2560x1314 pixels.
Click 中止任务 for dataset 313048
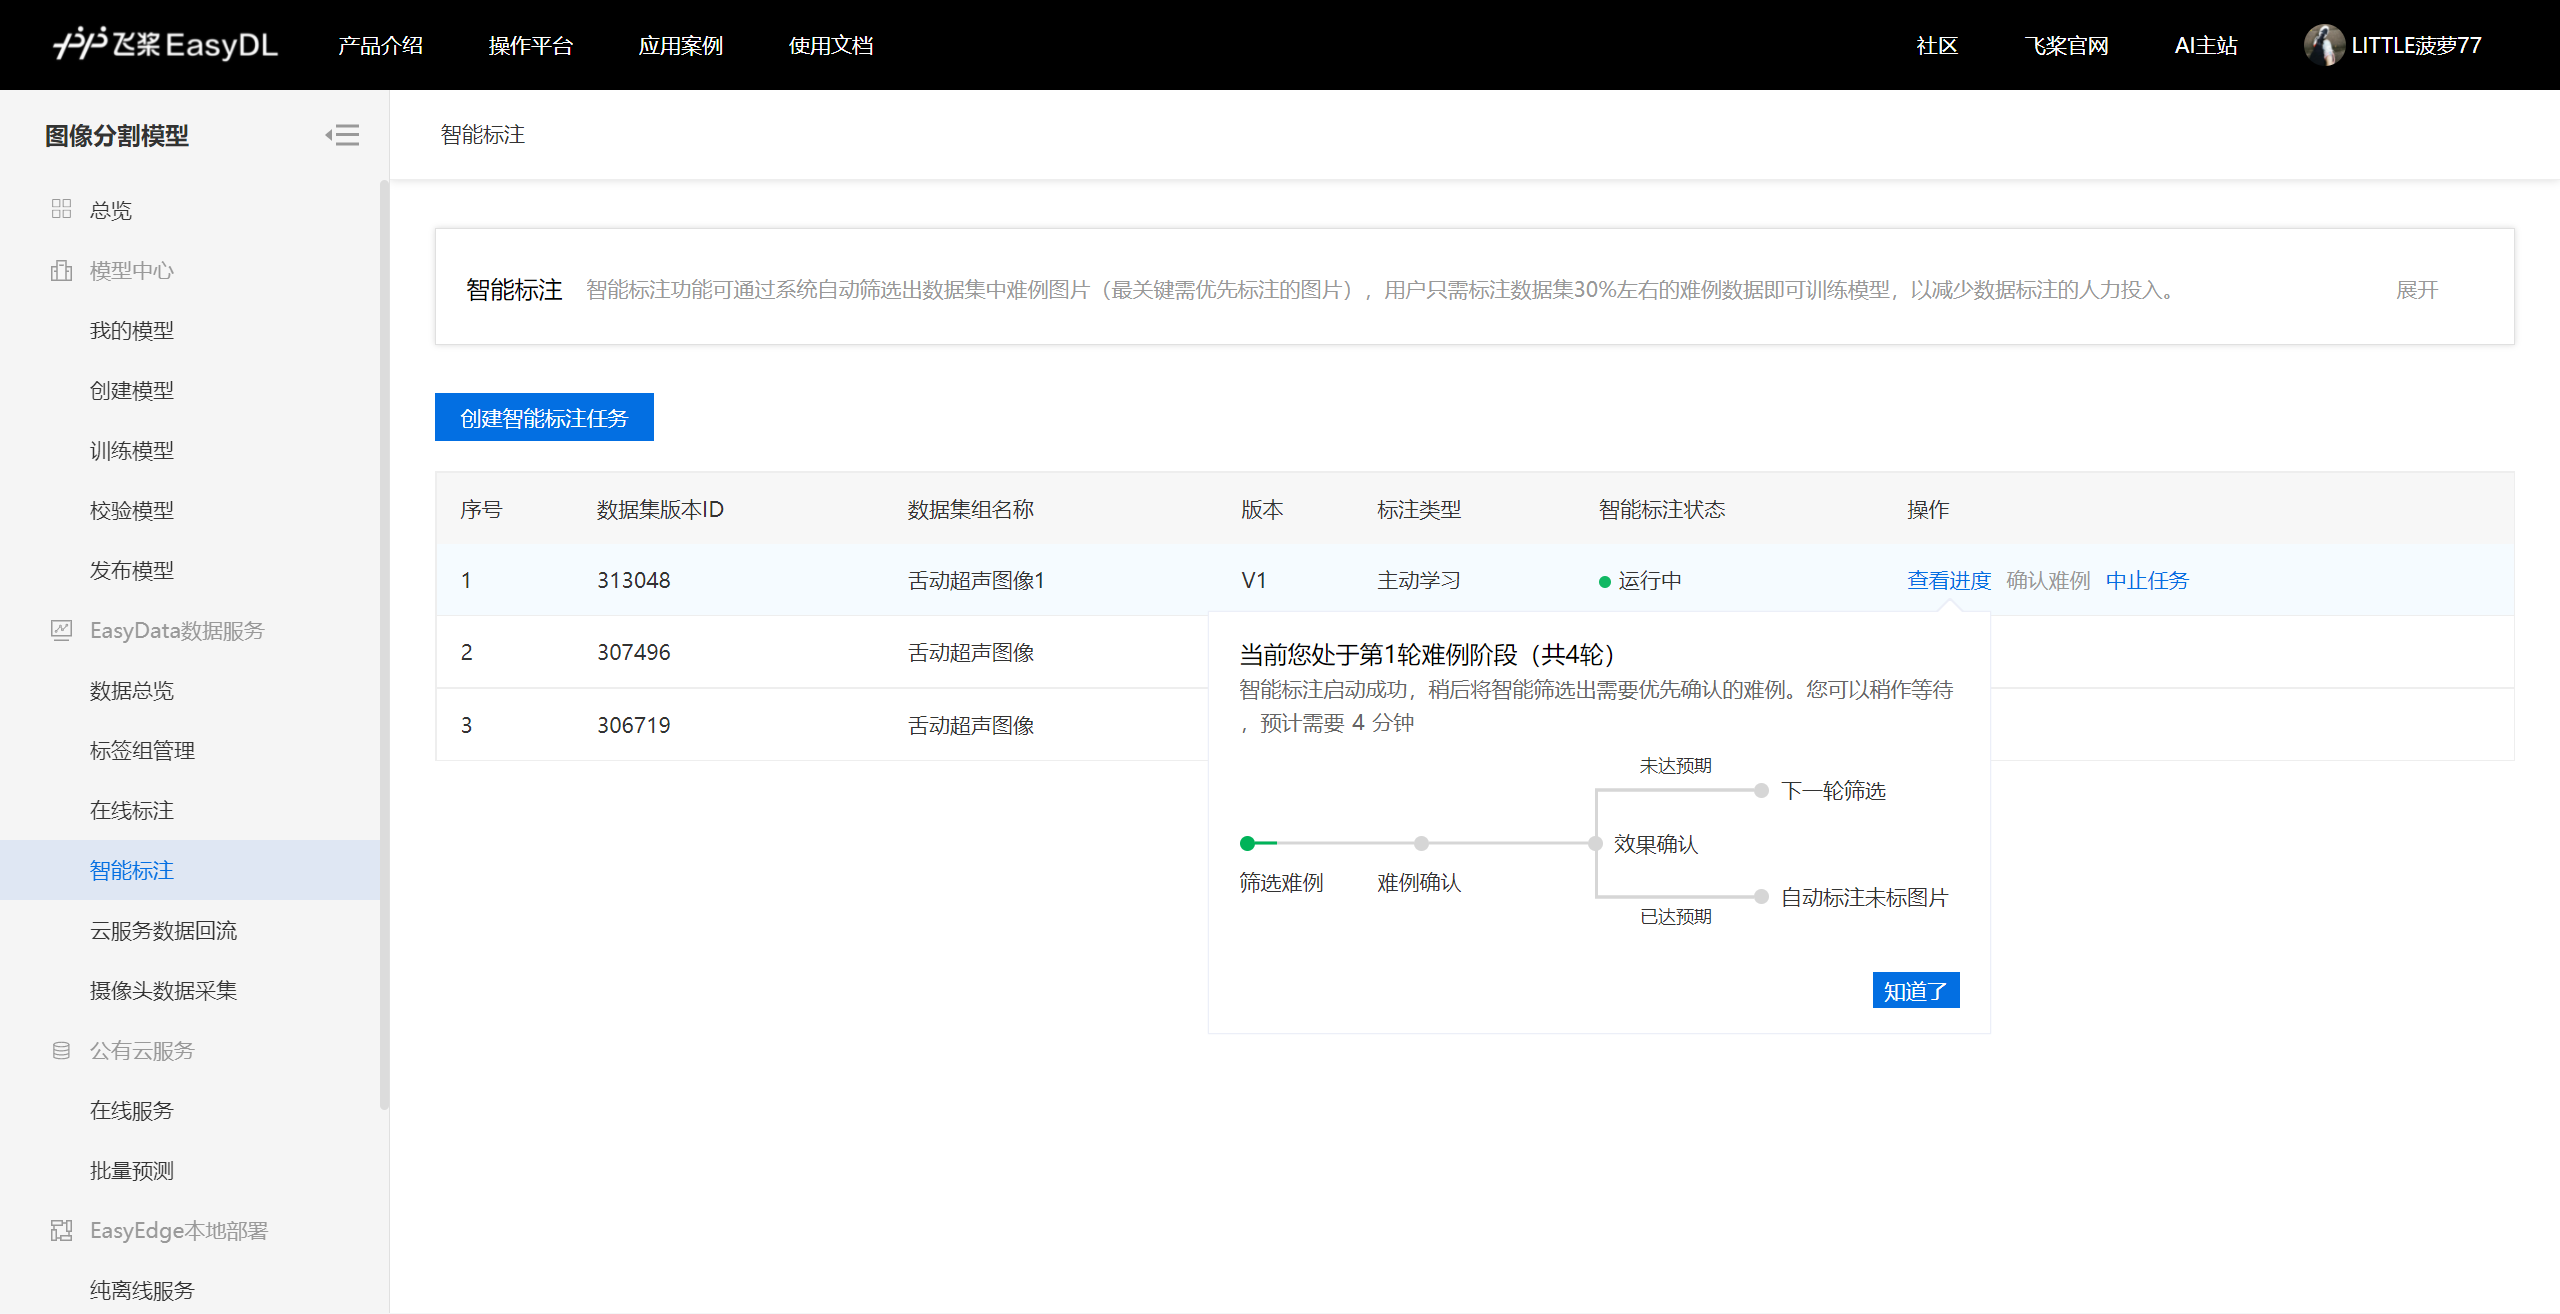click(2147, 580)
